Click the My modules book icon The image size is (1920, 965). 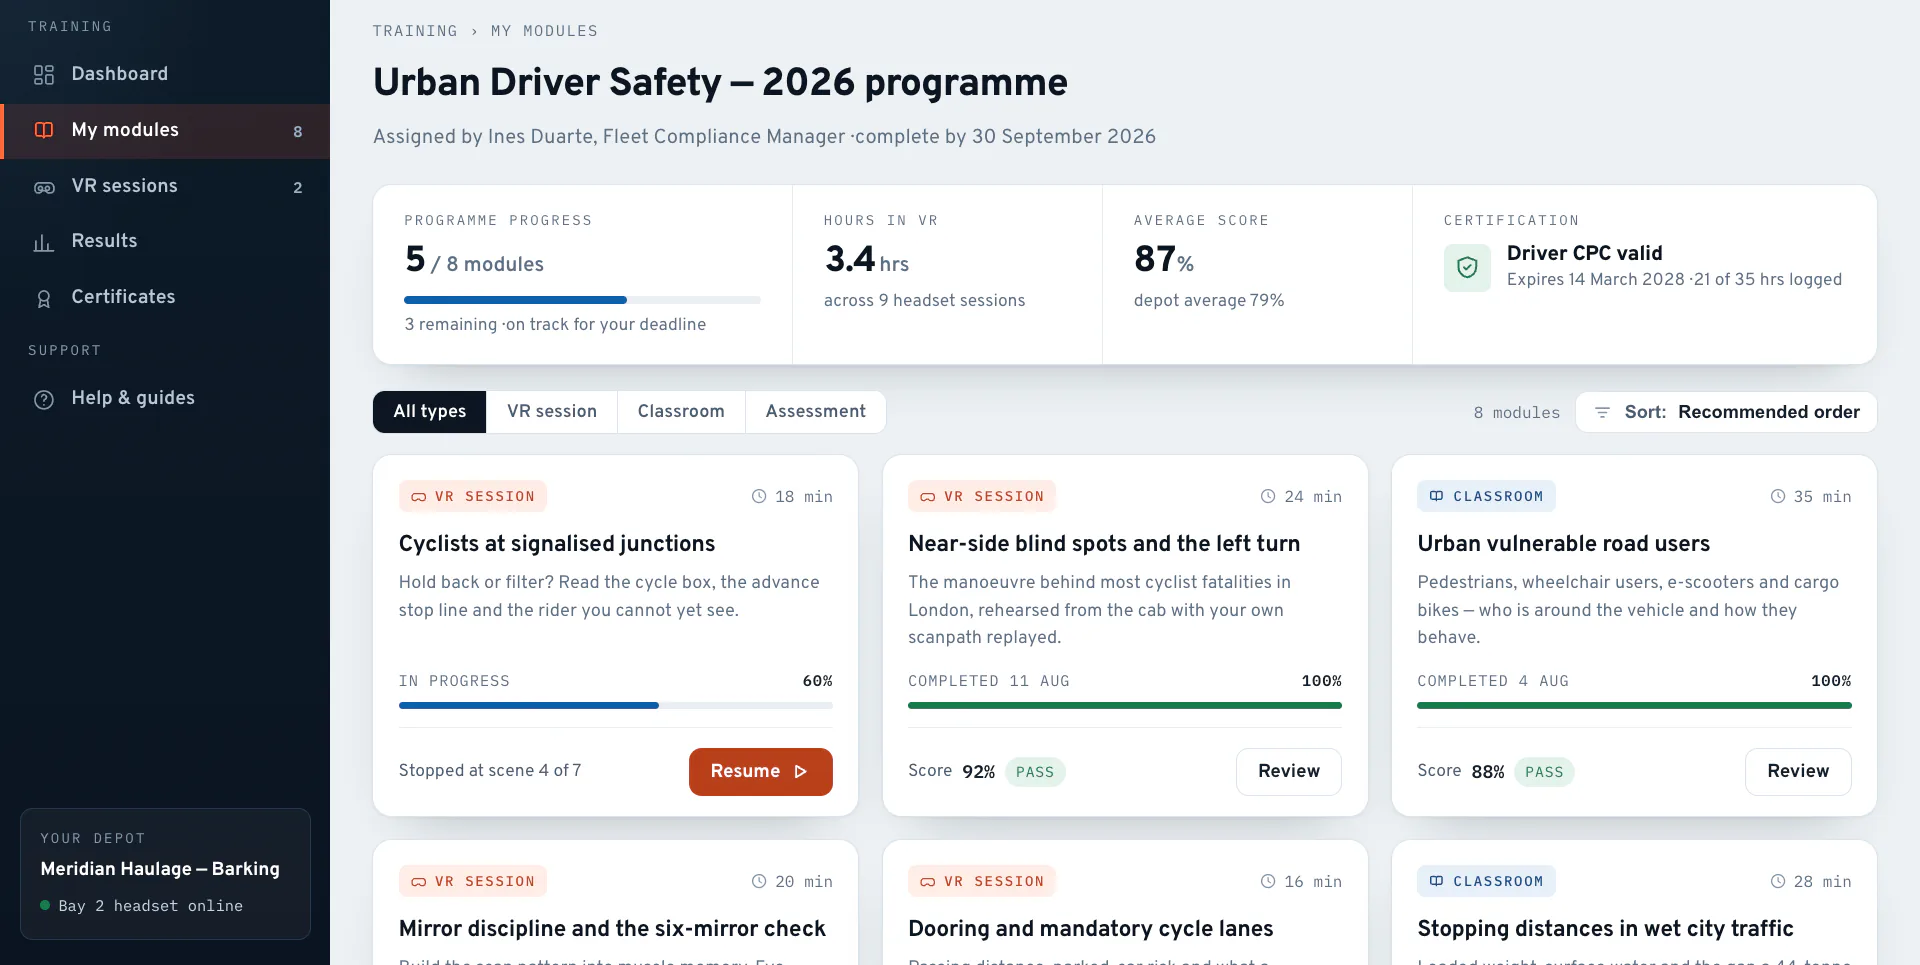point(44,130)
